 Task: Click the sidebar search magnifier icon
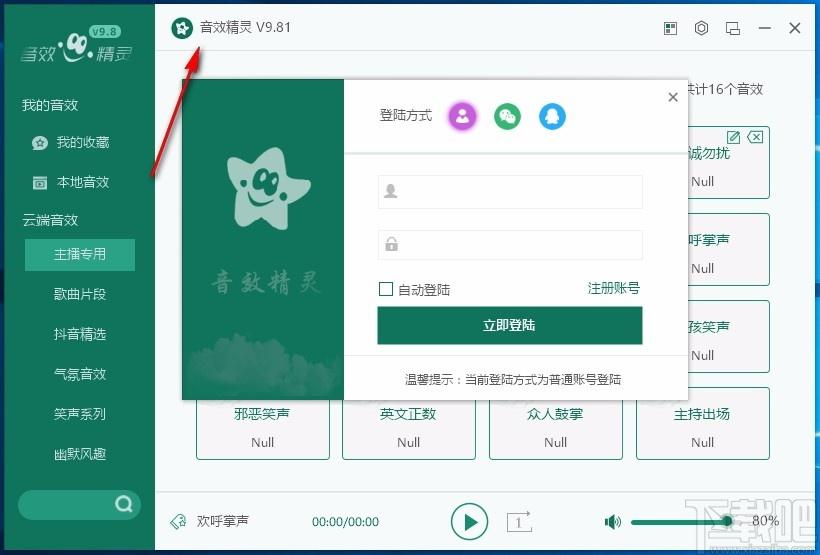click(x=124, y=504)
